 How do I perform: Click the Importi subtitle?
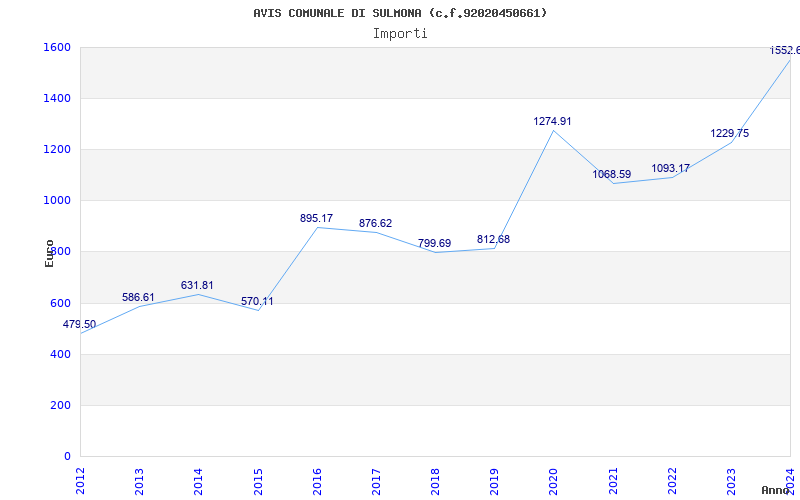pos(400,34)
